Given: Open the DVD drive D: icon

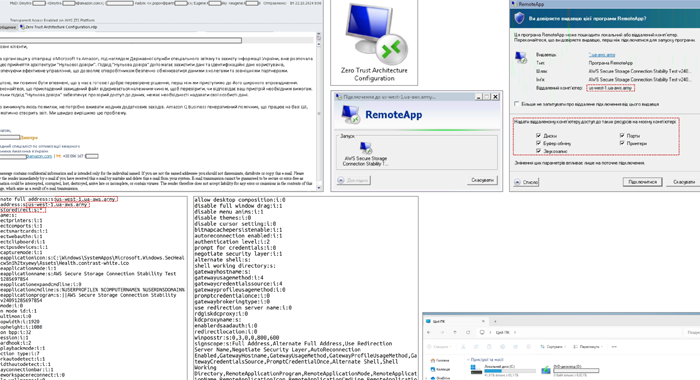Looking at the screenshot, I should pos(546,370).
